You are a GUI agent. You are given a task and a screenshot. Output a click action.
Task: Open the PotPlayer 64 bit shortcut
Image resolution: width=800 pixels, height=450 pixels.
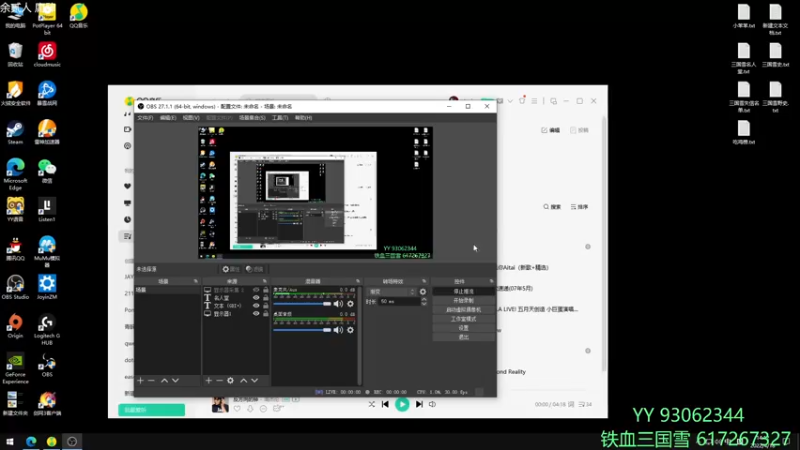pyautogui.click(x=47, y=19)
